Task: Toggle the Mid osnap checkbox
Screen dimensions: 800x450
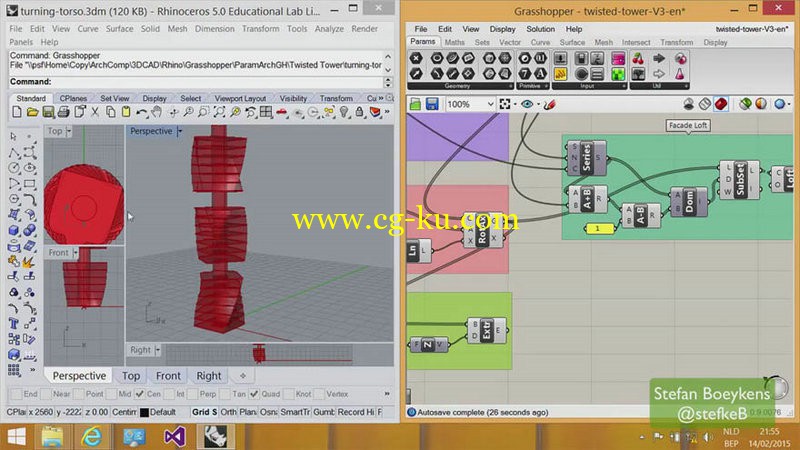Action: [x=111, y=394]
